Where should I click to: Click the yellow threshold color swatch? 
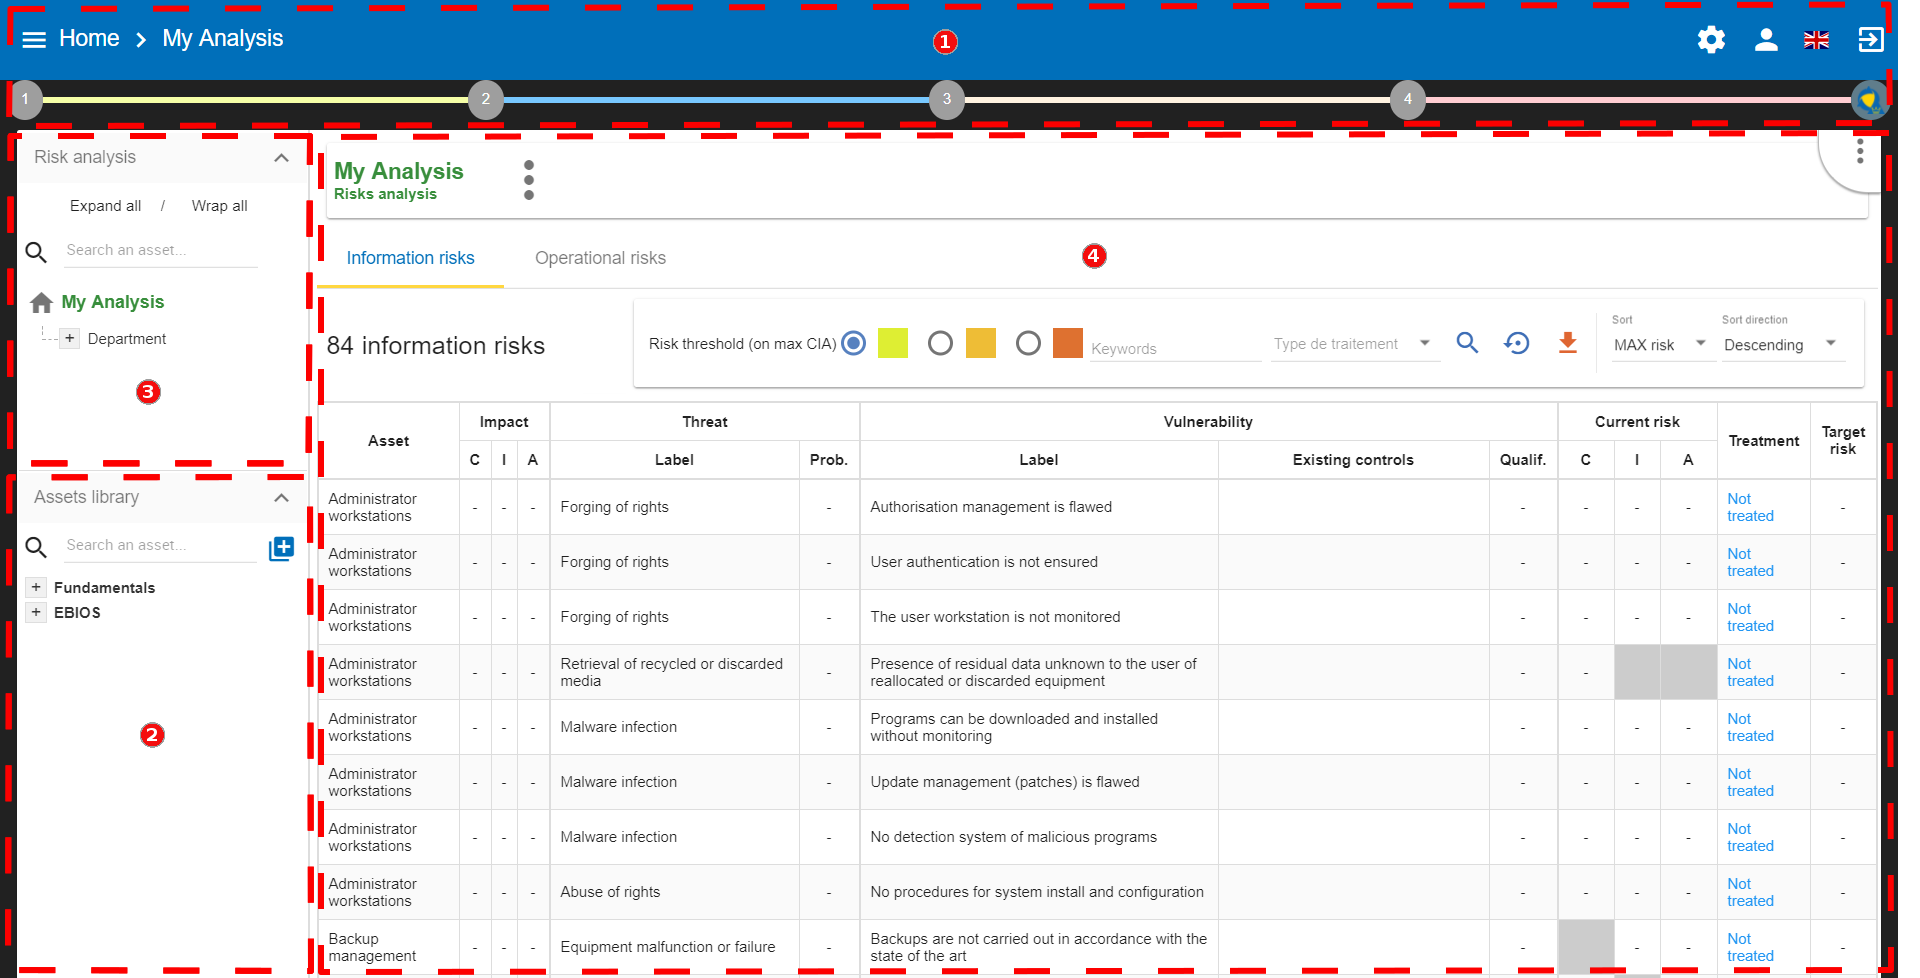(x=892, y=343)
